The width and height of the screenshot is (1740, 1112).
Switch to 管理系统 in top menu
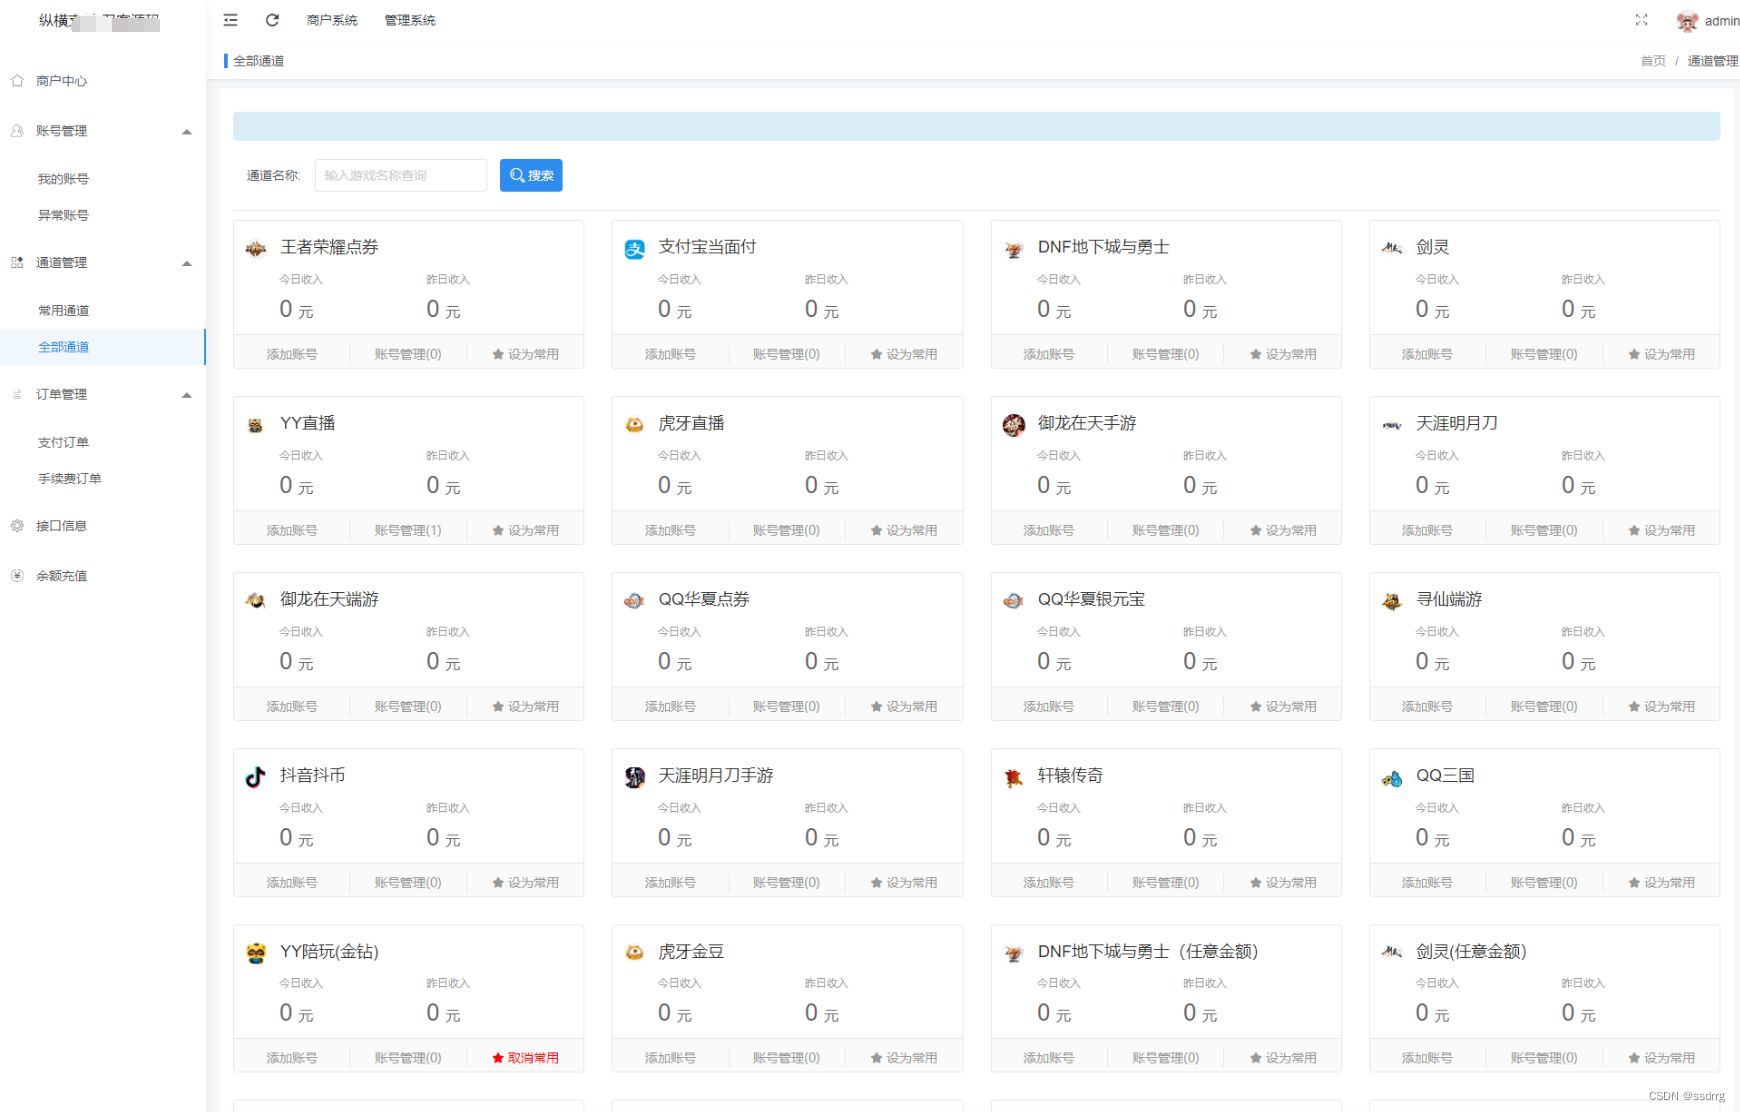pyautogui.click(x=406, y=20)
